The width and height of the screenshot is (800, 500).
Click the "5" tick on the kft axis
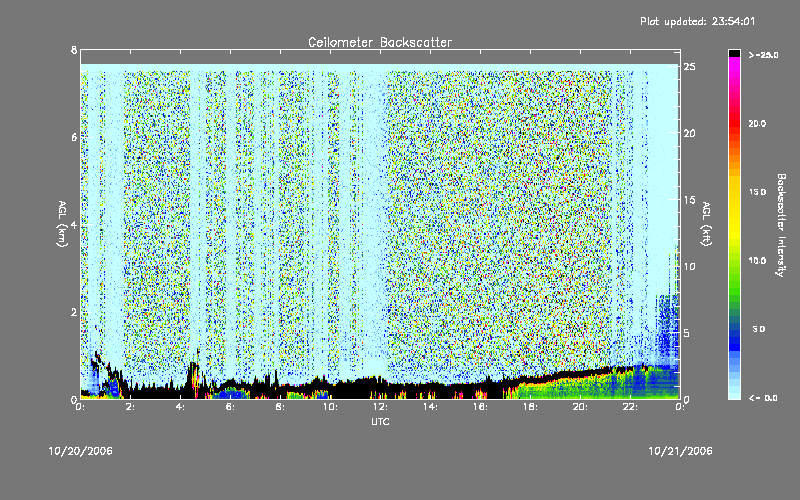pyautogui.click(x=687, y=333)
